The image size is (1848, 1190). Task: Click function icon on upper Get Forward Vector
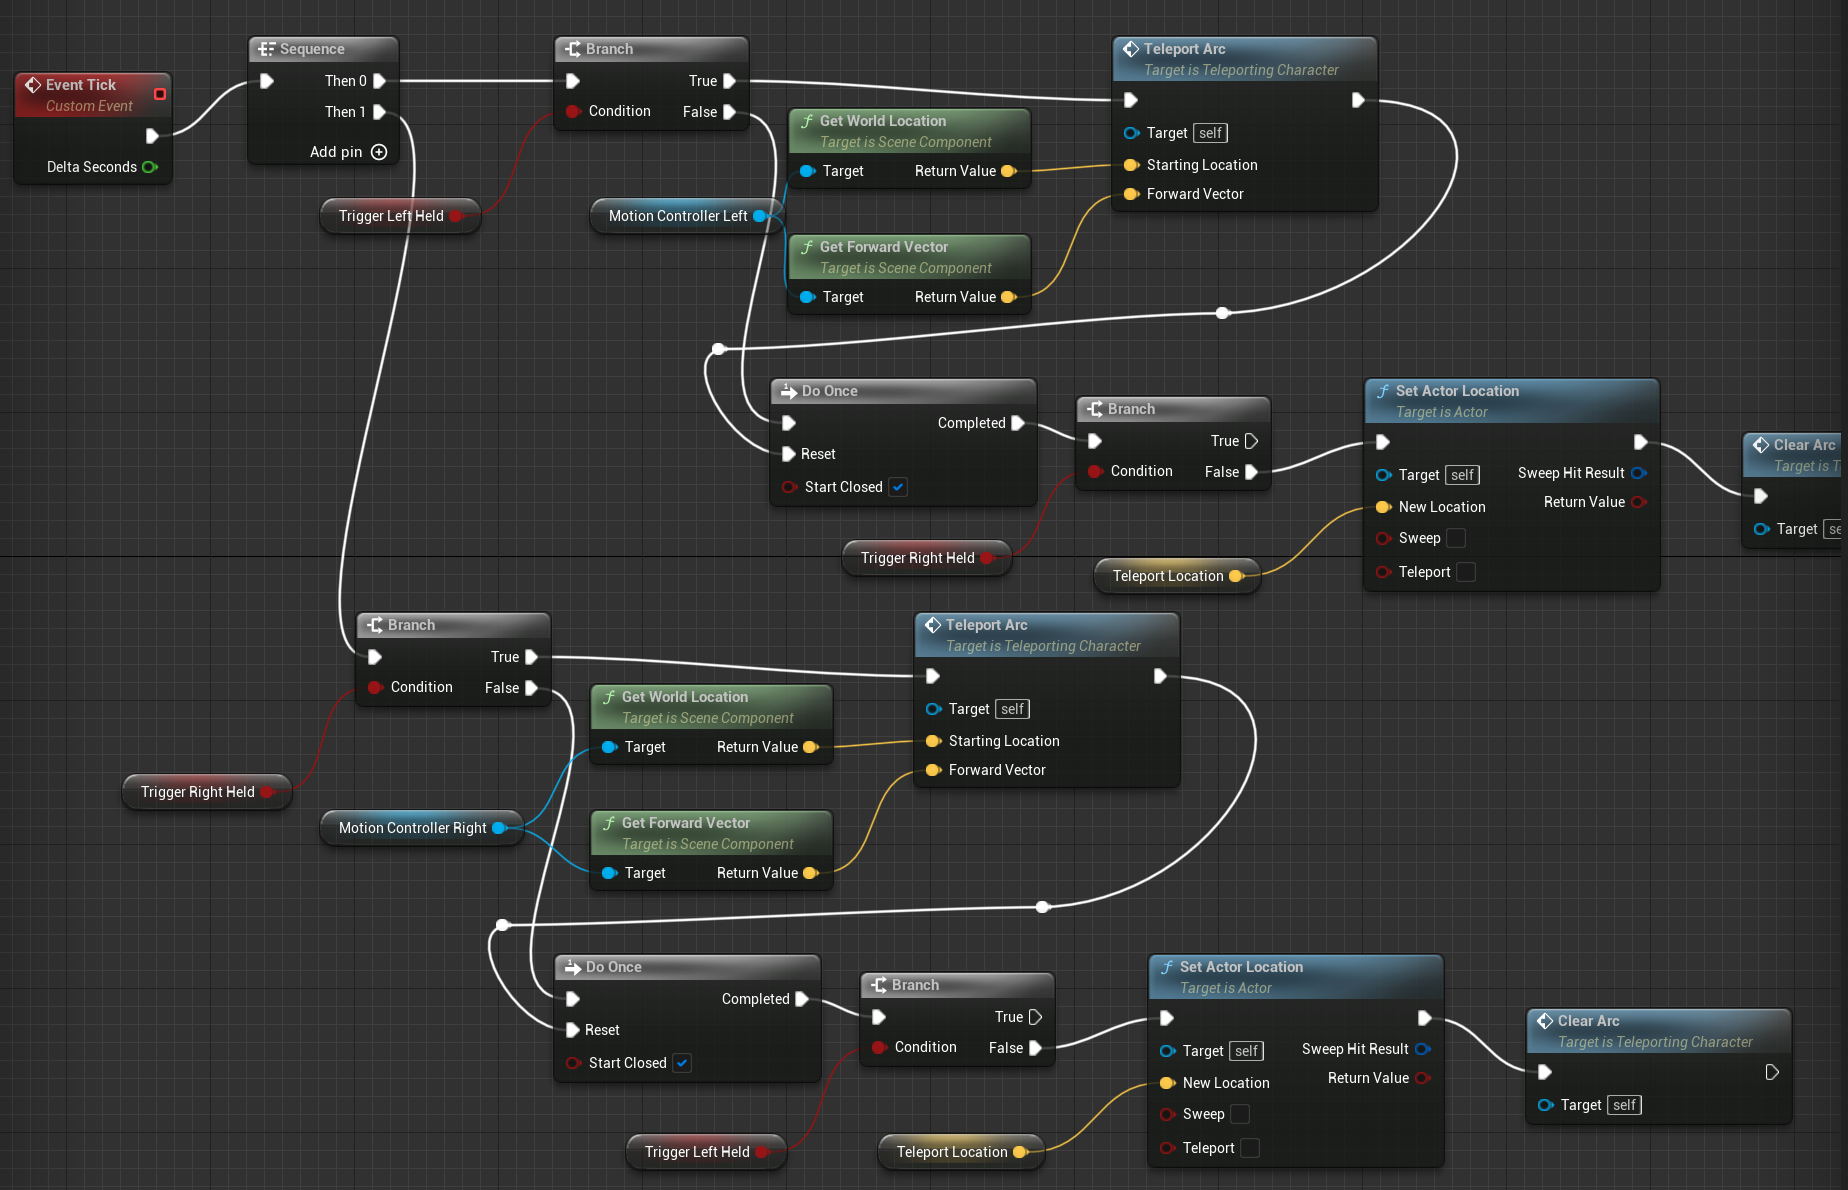(x=807, y=247)
